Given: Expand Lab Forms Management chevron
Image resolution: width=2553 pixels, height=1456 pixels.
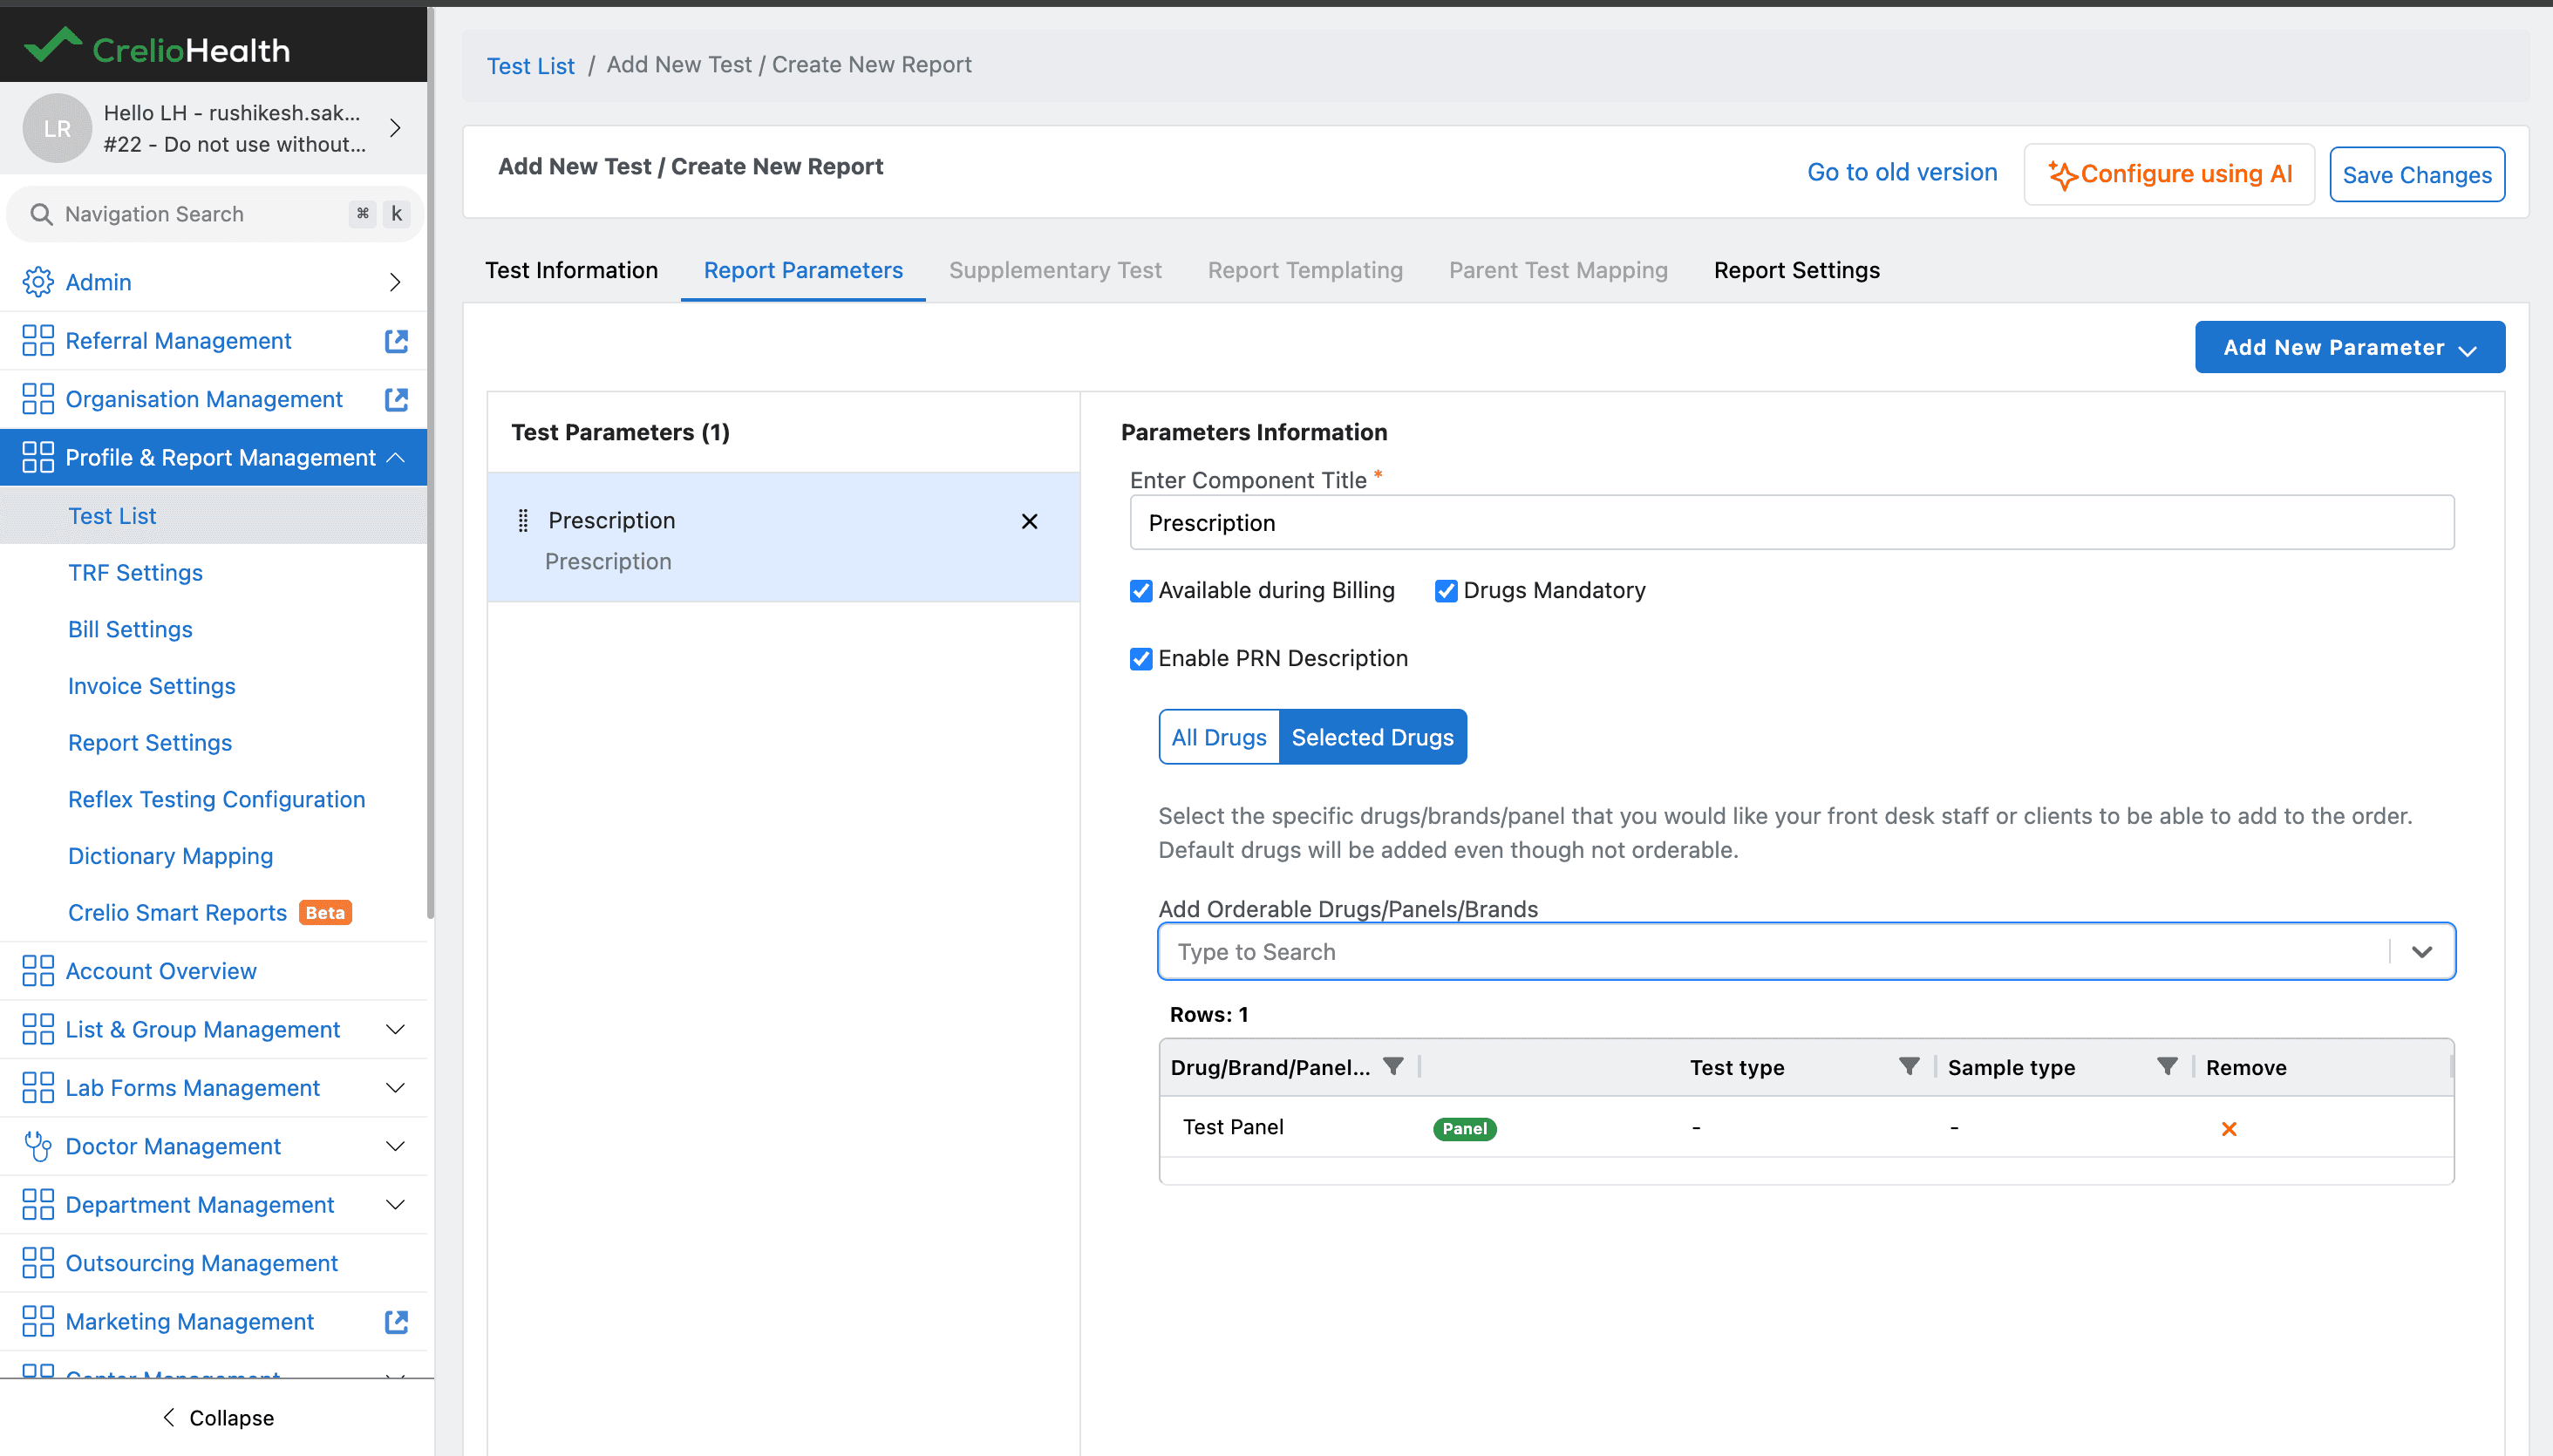Looking at the screenshot, I should pos(395,1088).
